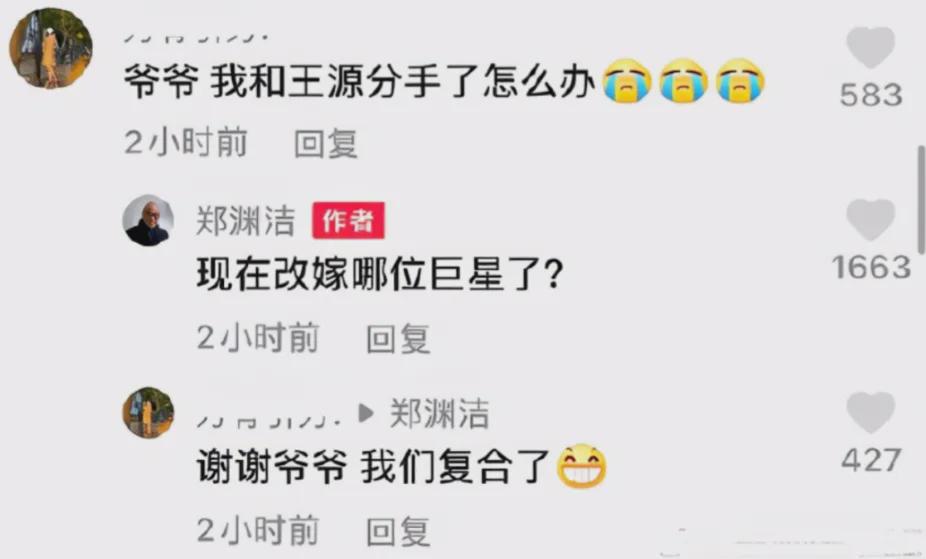The height and width of the screenshot is (559, 926).
Task: Like 郑渊洁's reply with 1663 likes
Action: click(870, 220)
